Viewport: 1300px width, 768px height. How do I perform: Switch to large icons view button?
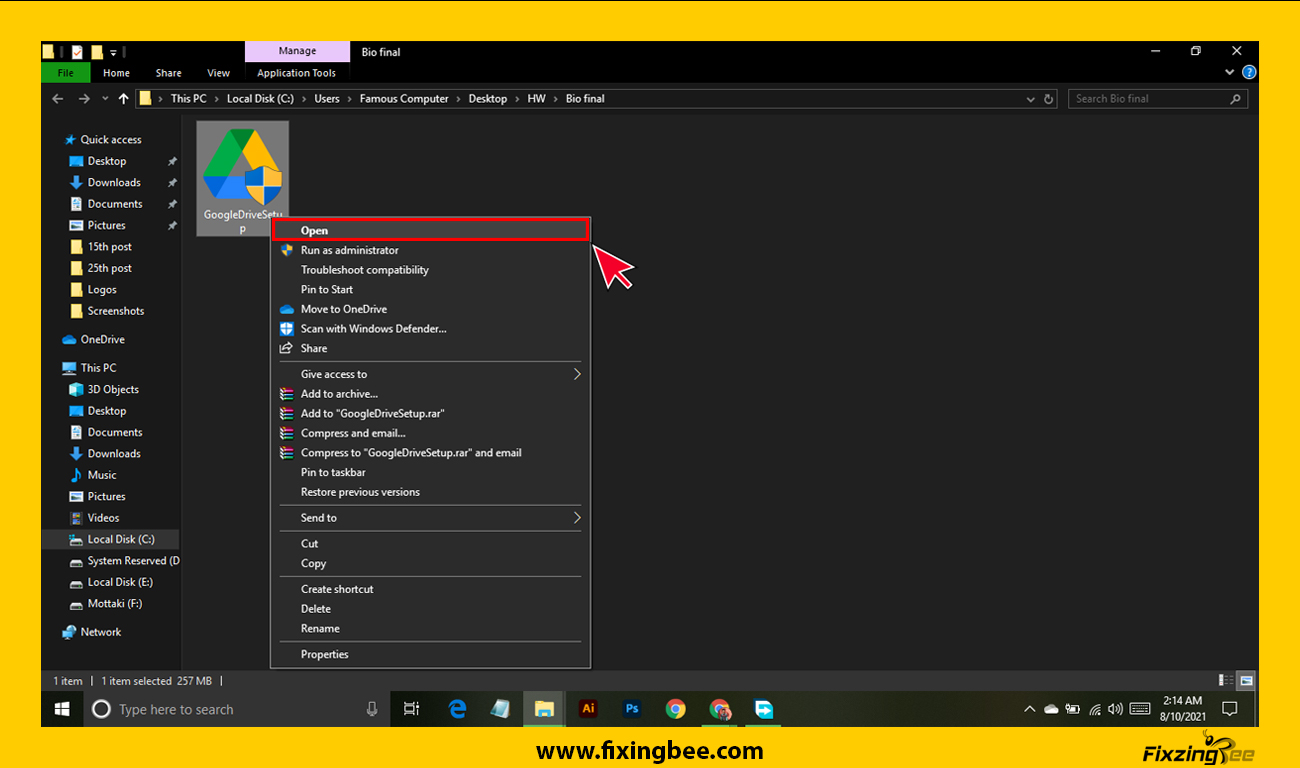click(x=1246, y=681)
